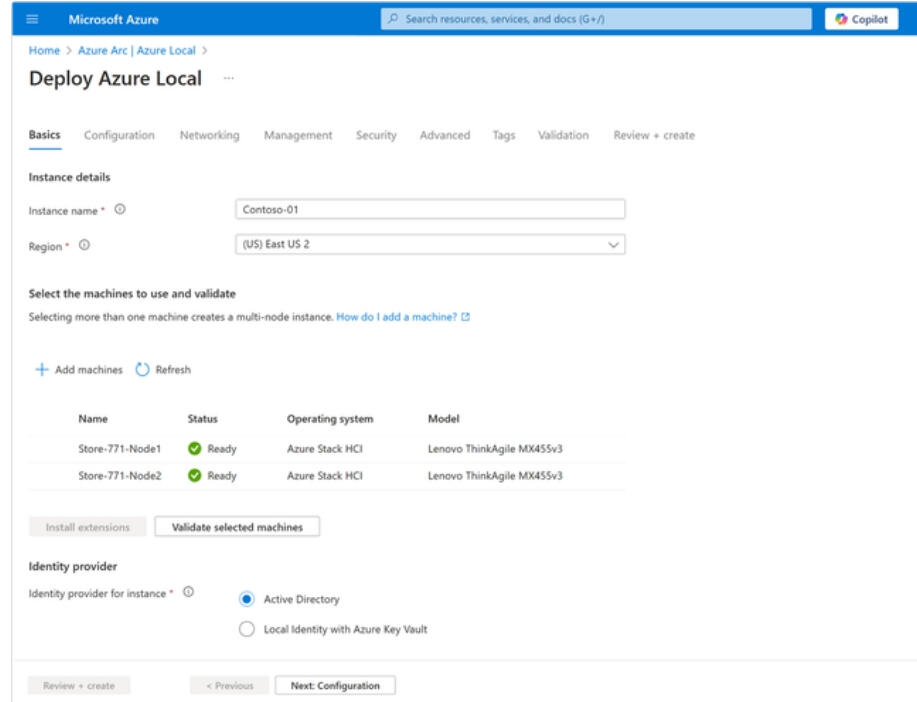Open the hamburger portal menu
917x702 pixels.
point(32,19)
